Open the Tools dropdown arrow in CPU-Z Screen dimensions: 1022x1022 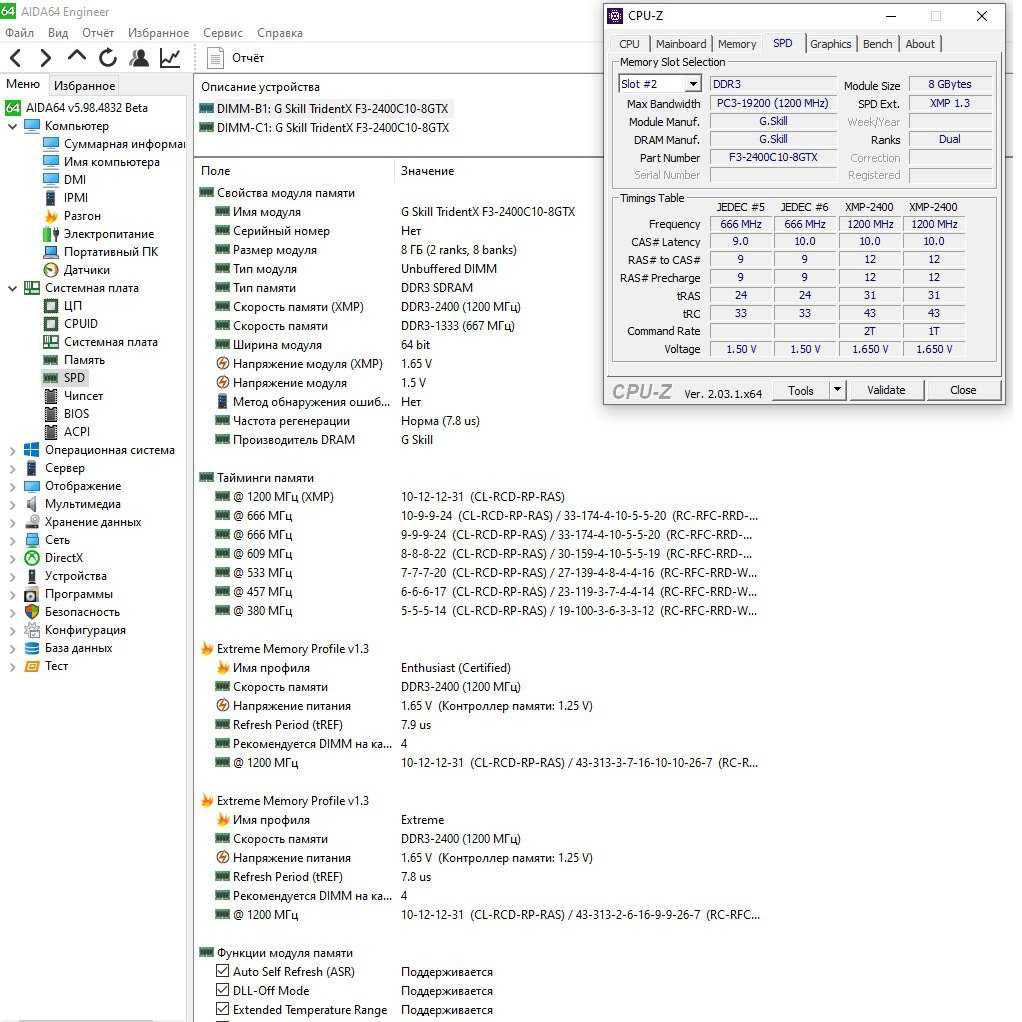coord(837,390)
